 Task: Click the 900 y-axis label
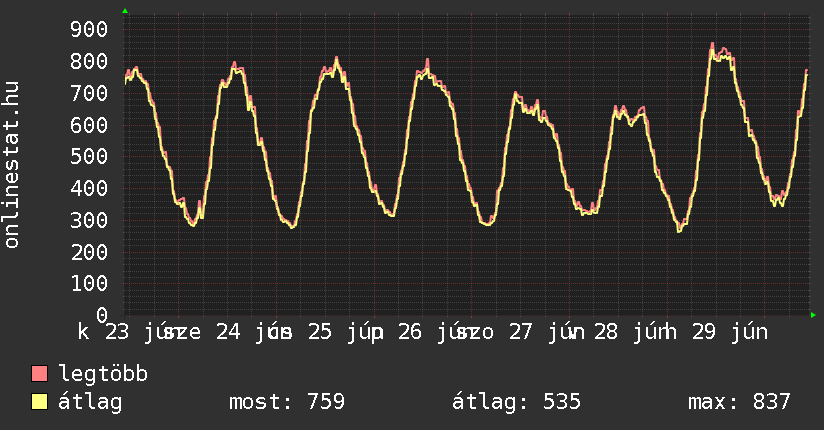89,29
